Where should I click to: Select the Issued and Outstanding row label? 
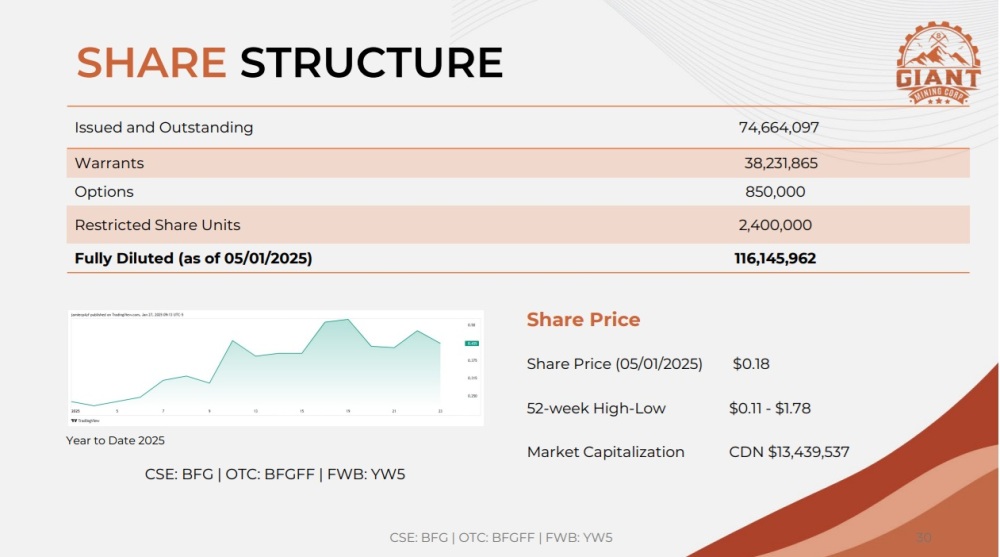coord(164,128)
